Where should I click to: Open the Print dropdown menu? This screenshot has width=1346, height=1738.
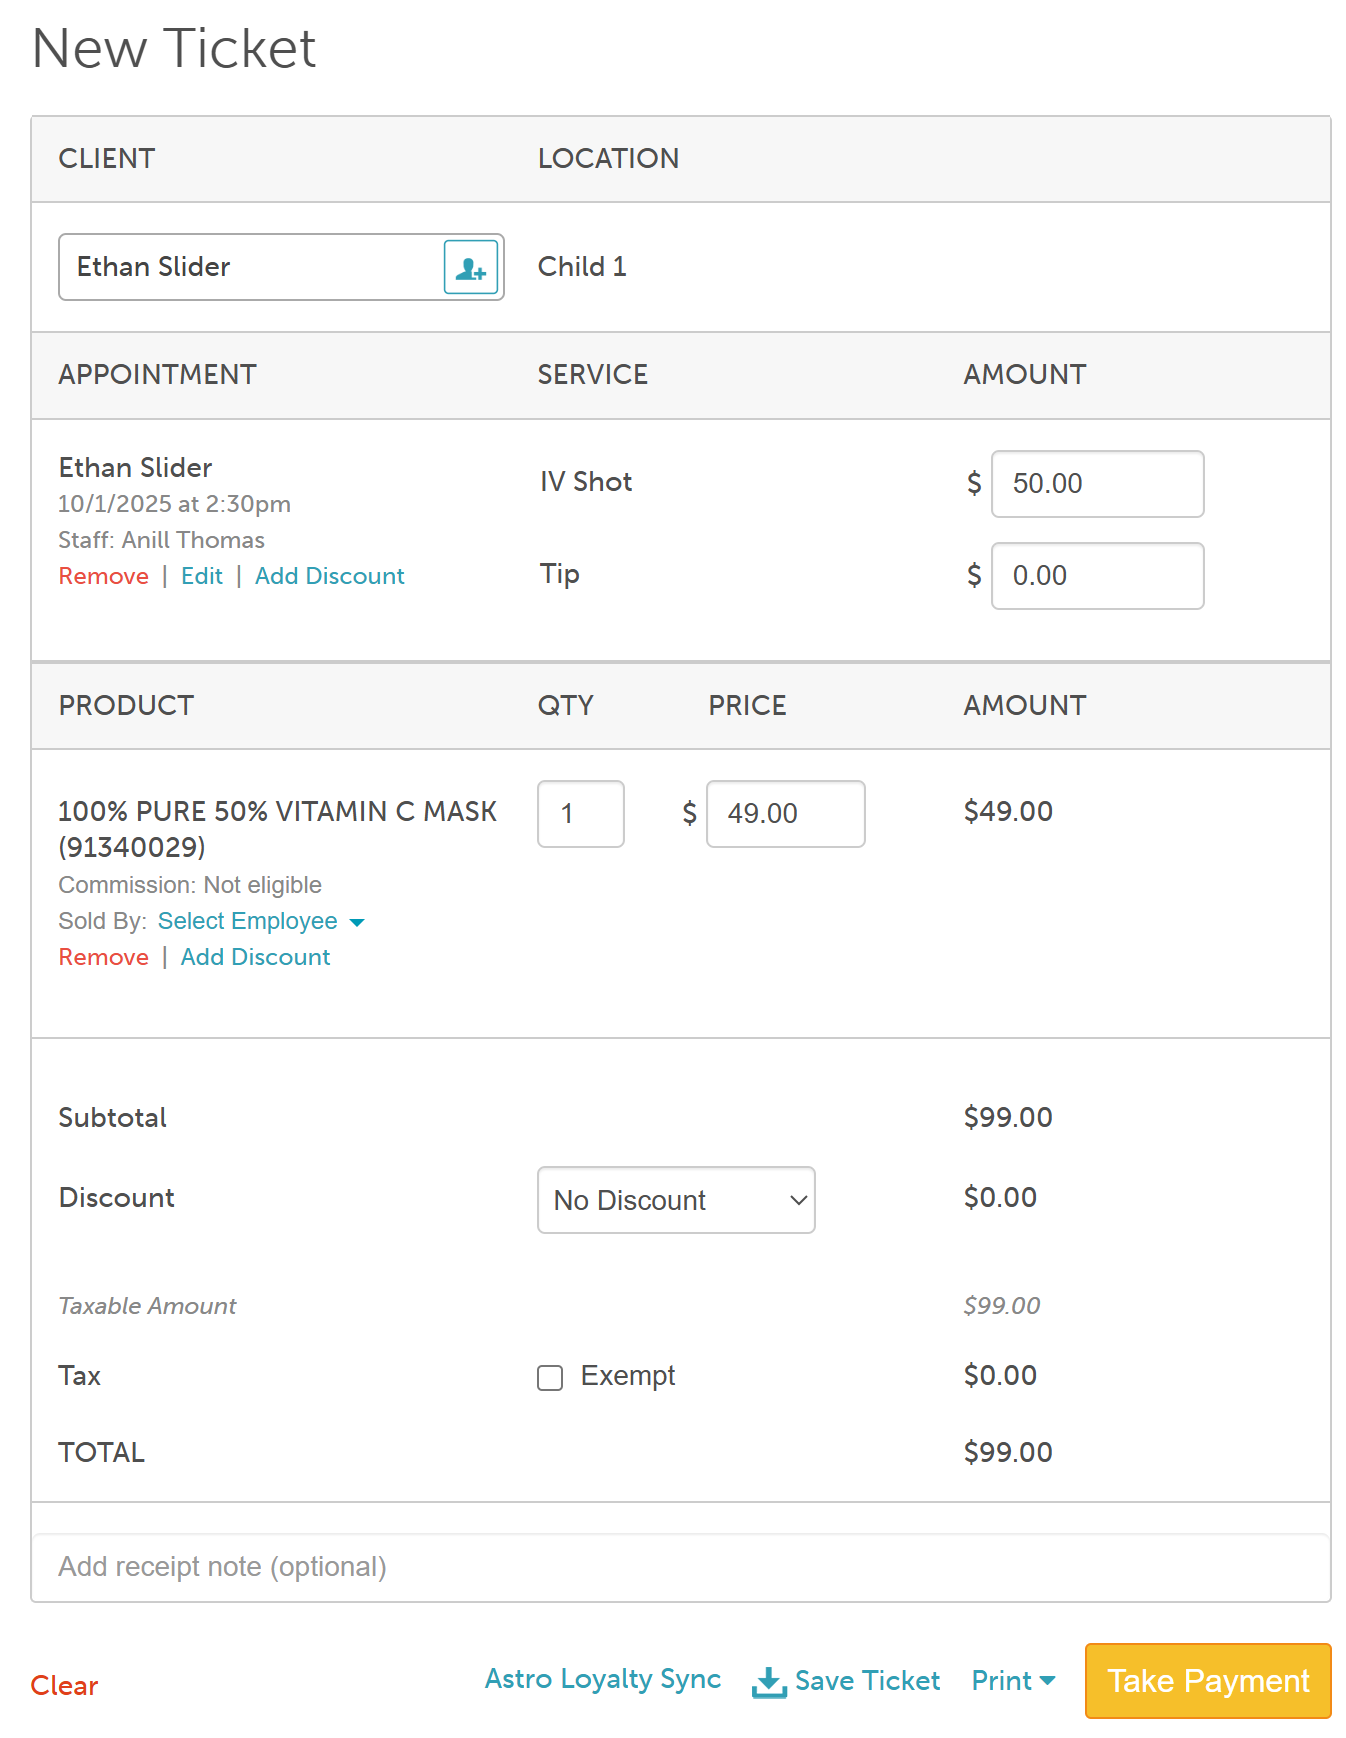point(1013,1681)
